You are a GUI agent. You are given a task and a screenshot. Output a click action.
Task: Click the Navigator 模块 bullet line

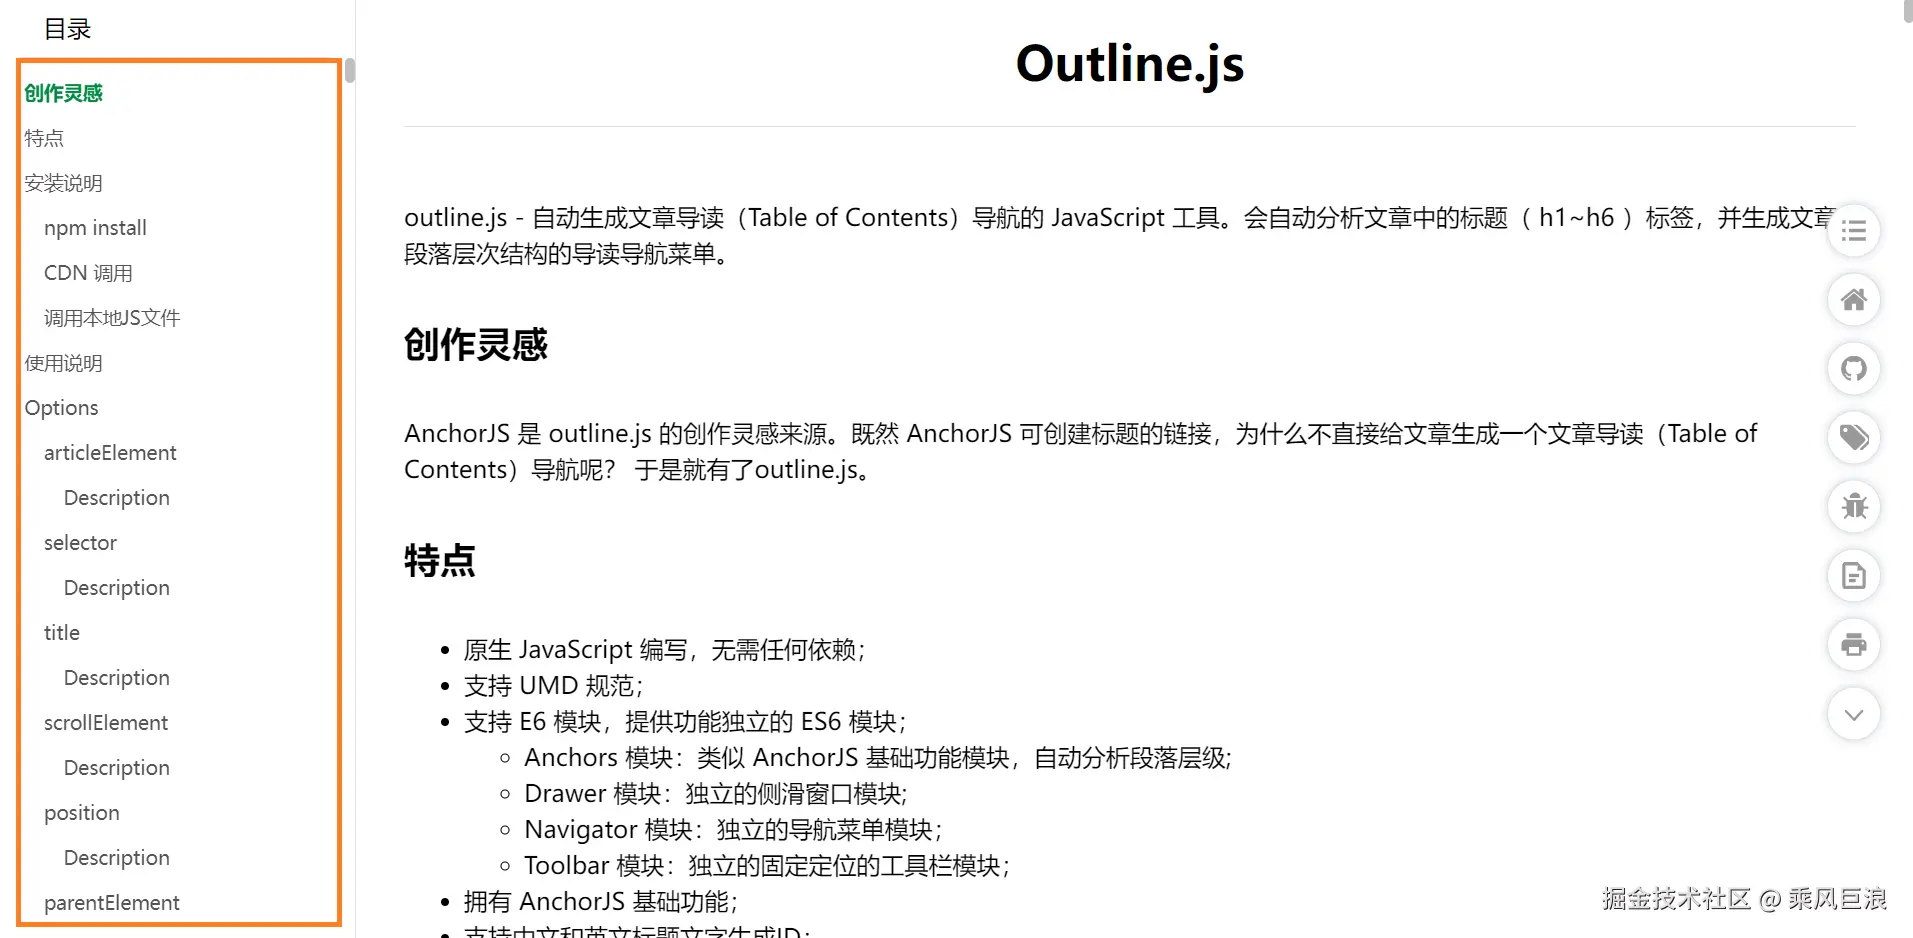click(x=733, y=830)
